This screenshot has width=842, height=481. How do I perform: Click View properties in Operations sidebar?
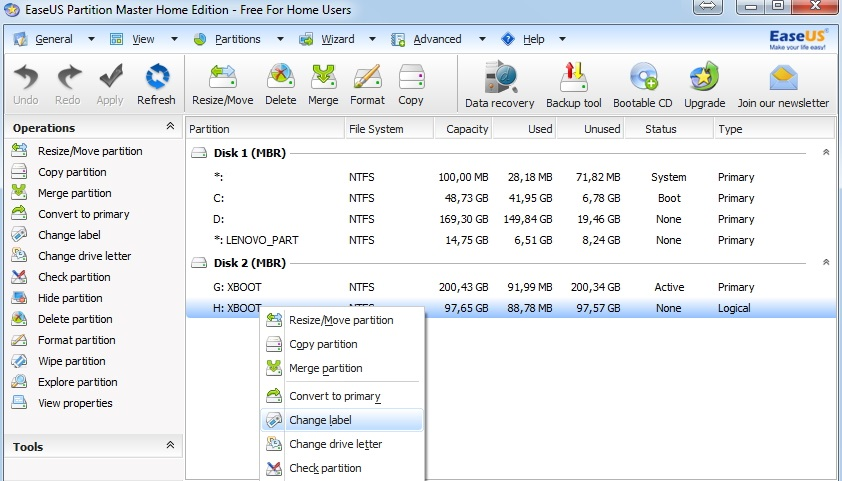pos(75,403)
